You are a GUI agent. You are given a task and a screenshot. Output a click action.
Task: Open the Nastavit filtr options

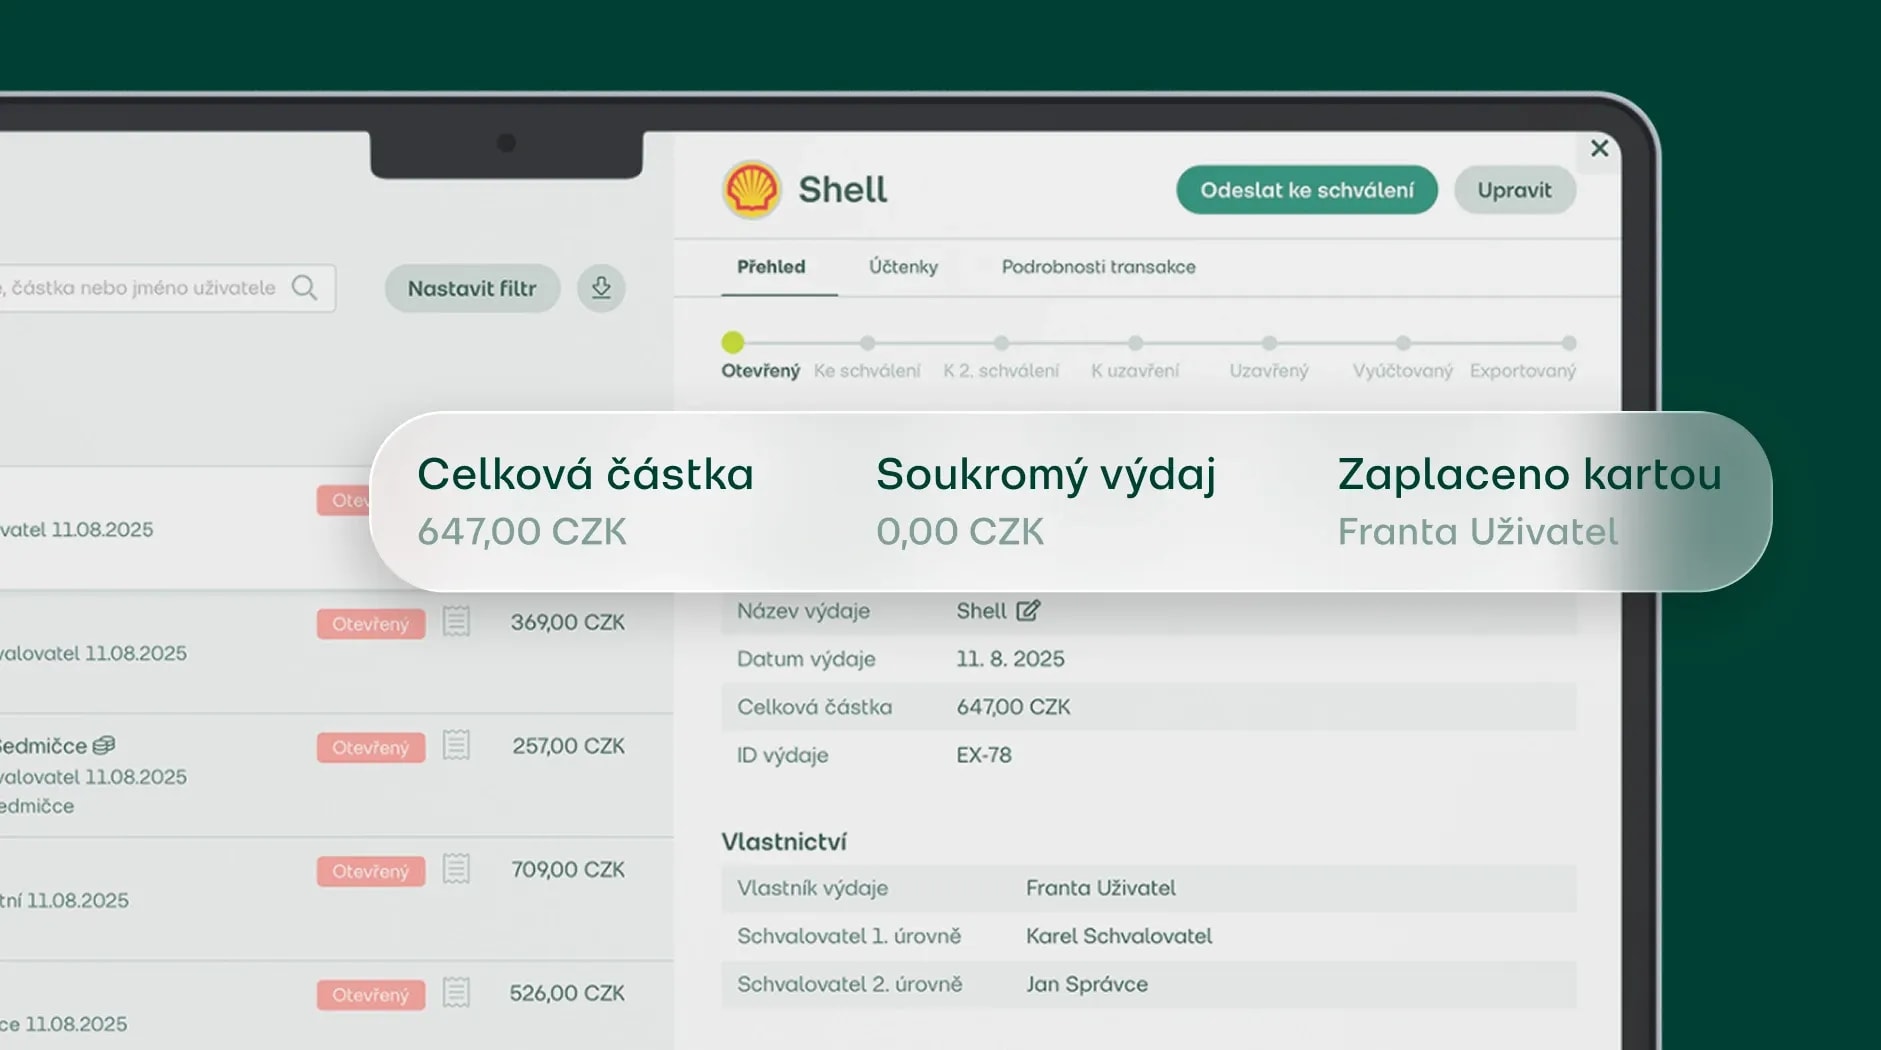472,288
